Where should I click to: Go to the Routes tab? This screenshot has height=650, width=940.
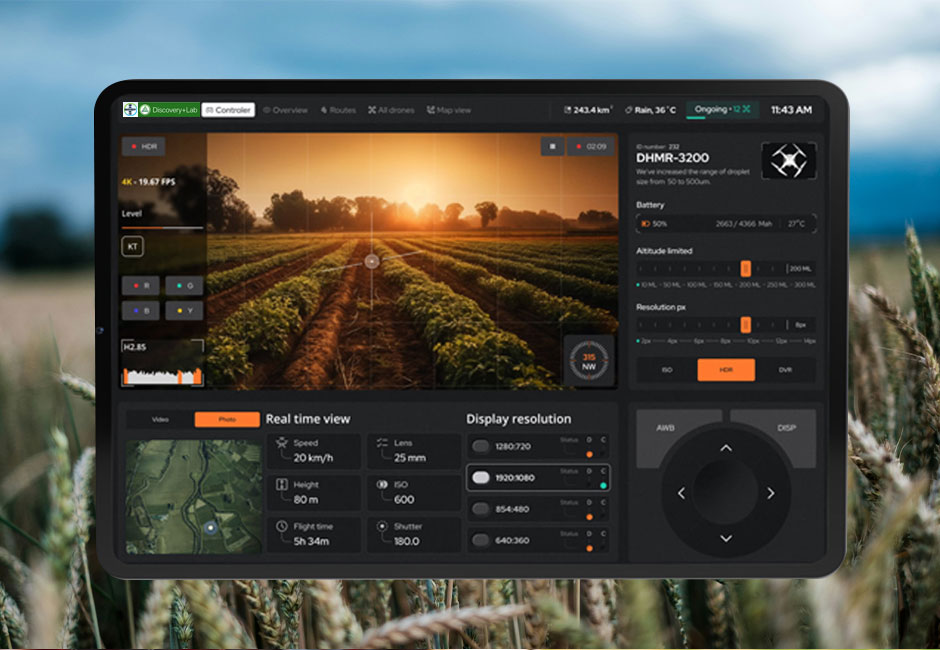[338, 110]
